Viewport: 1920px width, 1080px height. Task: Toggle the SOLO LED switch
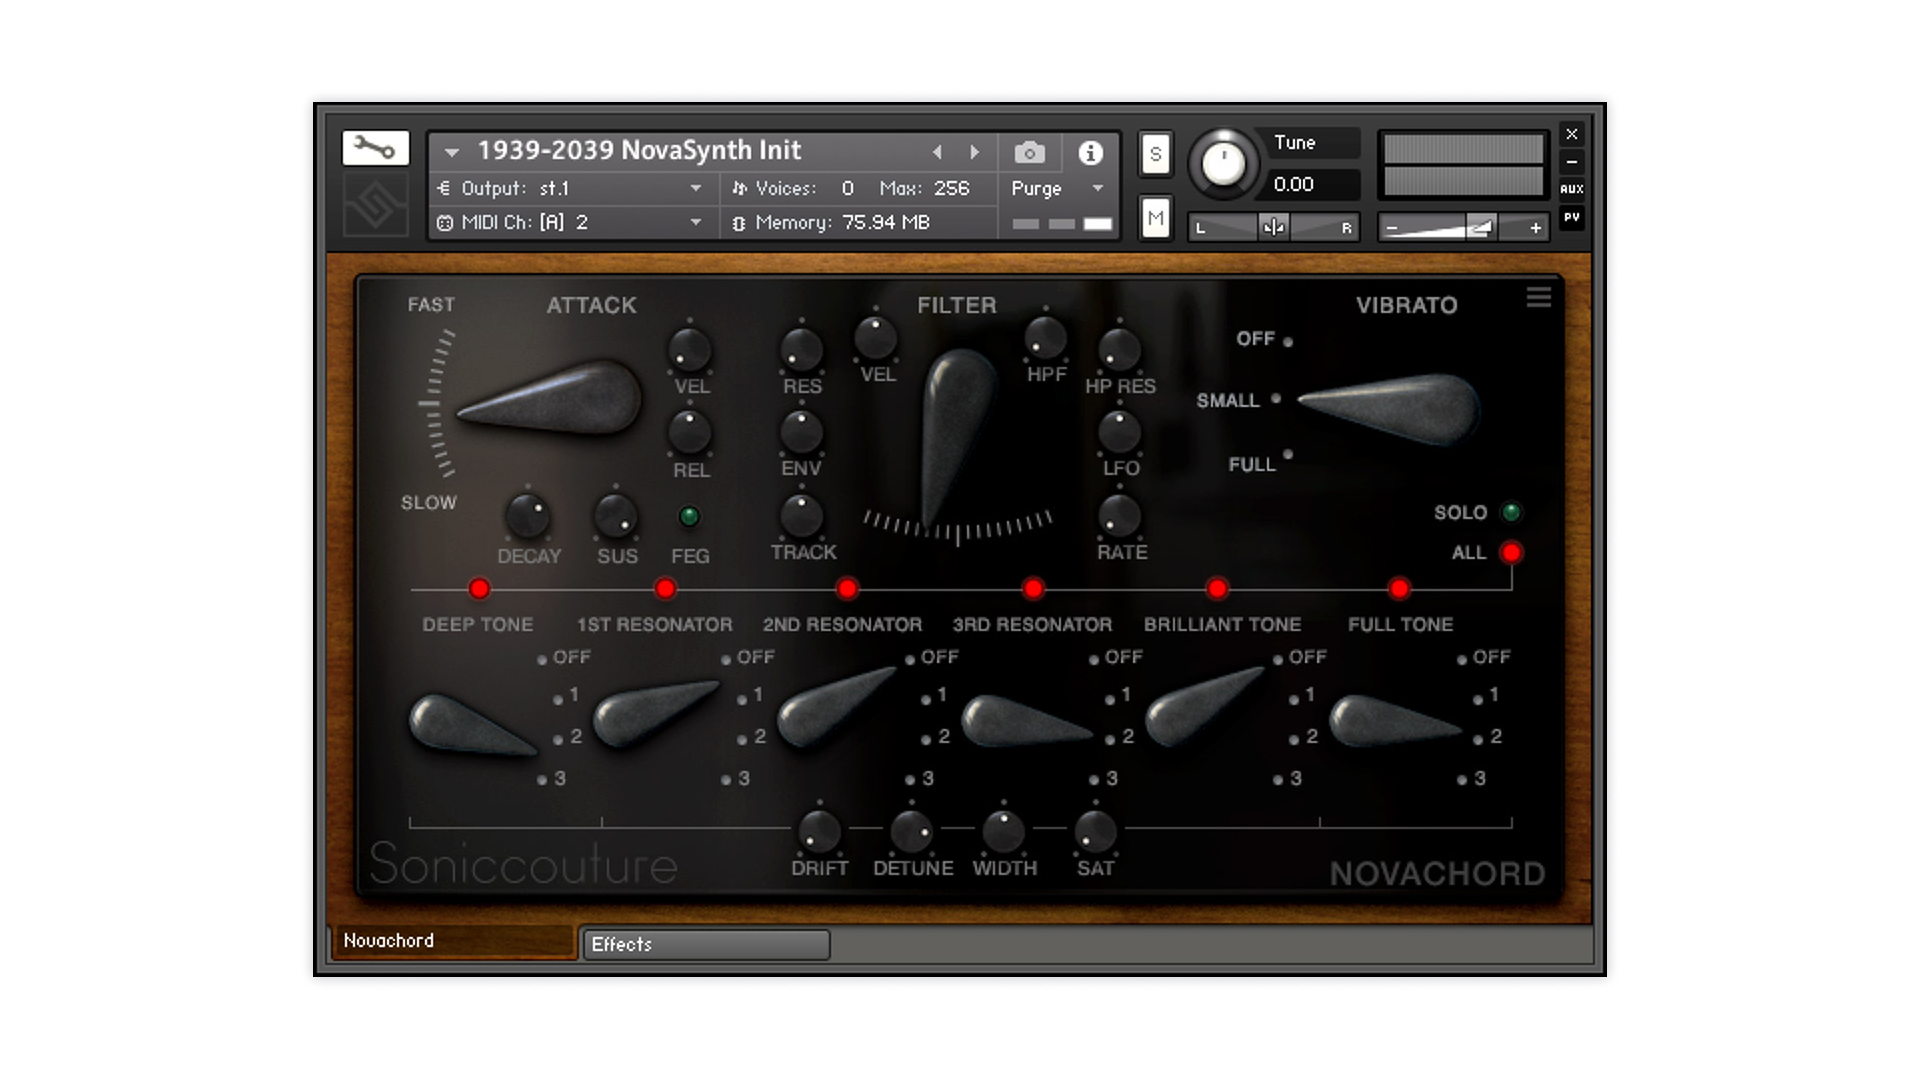[x=1511, y=512]
